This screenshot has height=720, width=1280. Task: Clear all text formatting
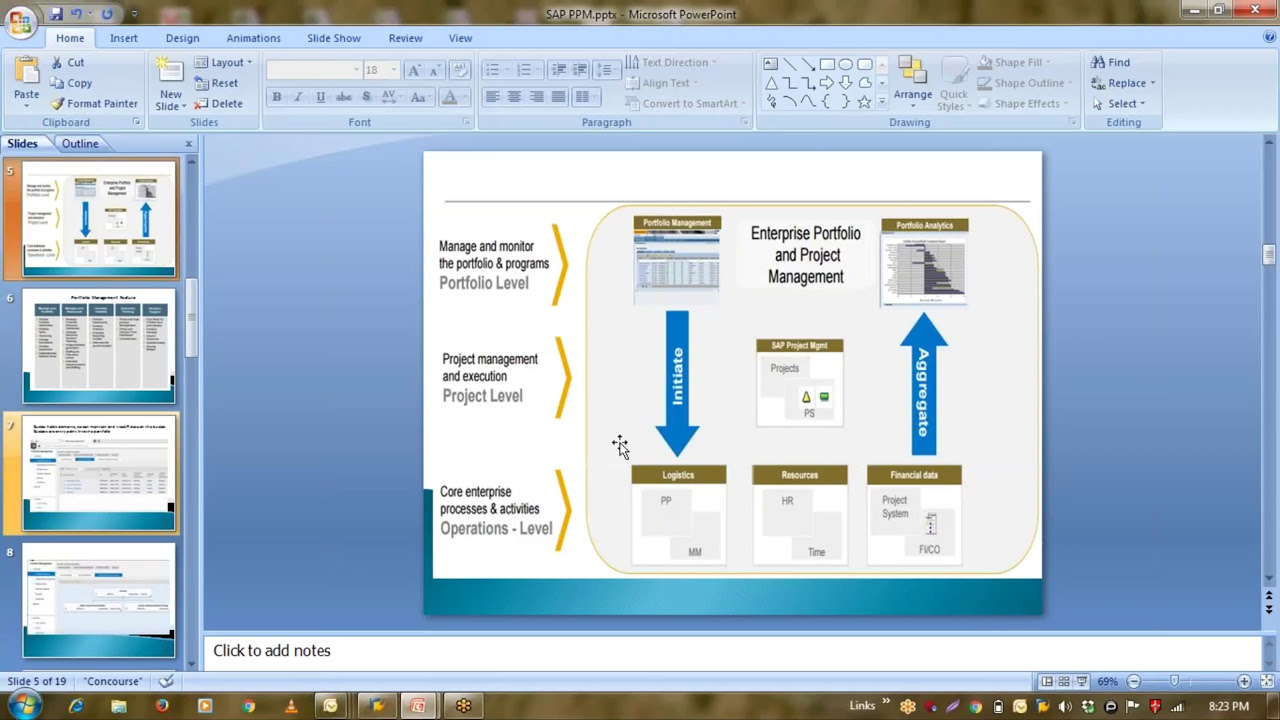(460, 70)
